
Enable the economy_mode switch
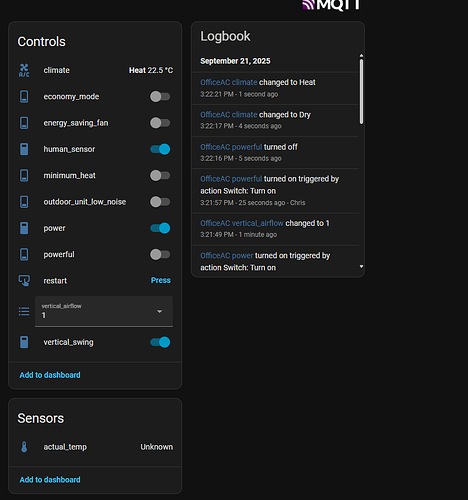click(160, 97)
